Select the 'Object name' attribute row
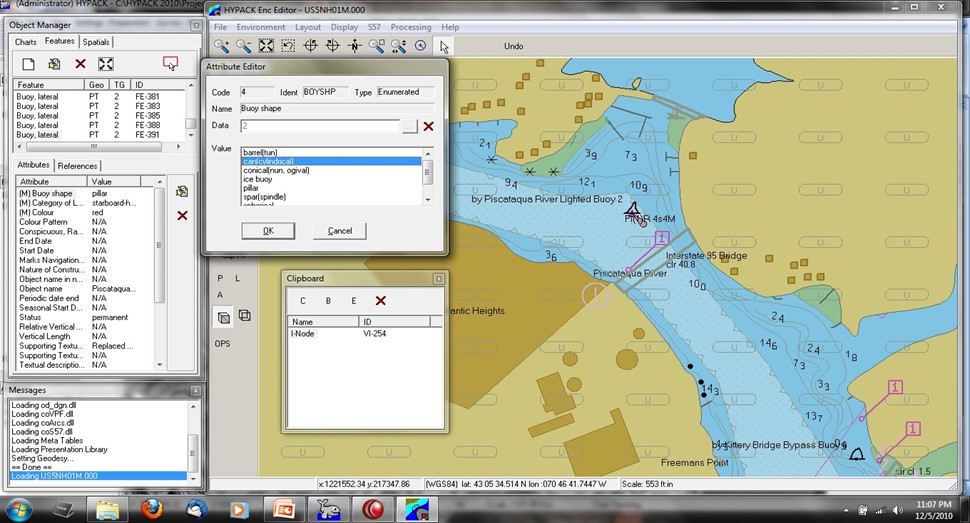The image size is (970, 523). click(85, 288)
